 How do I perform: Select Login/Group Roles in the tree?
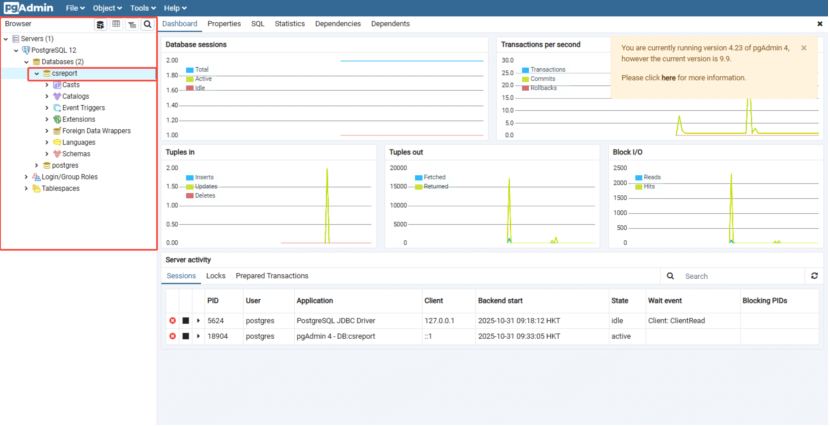click(x=69, y=177)
